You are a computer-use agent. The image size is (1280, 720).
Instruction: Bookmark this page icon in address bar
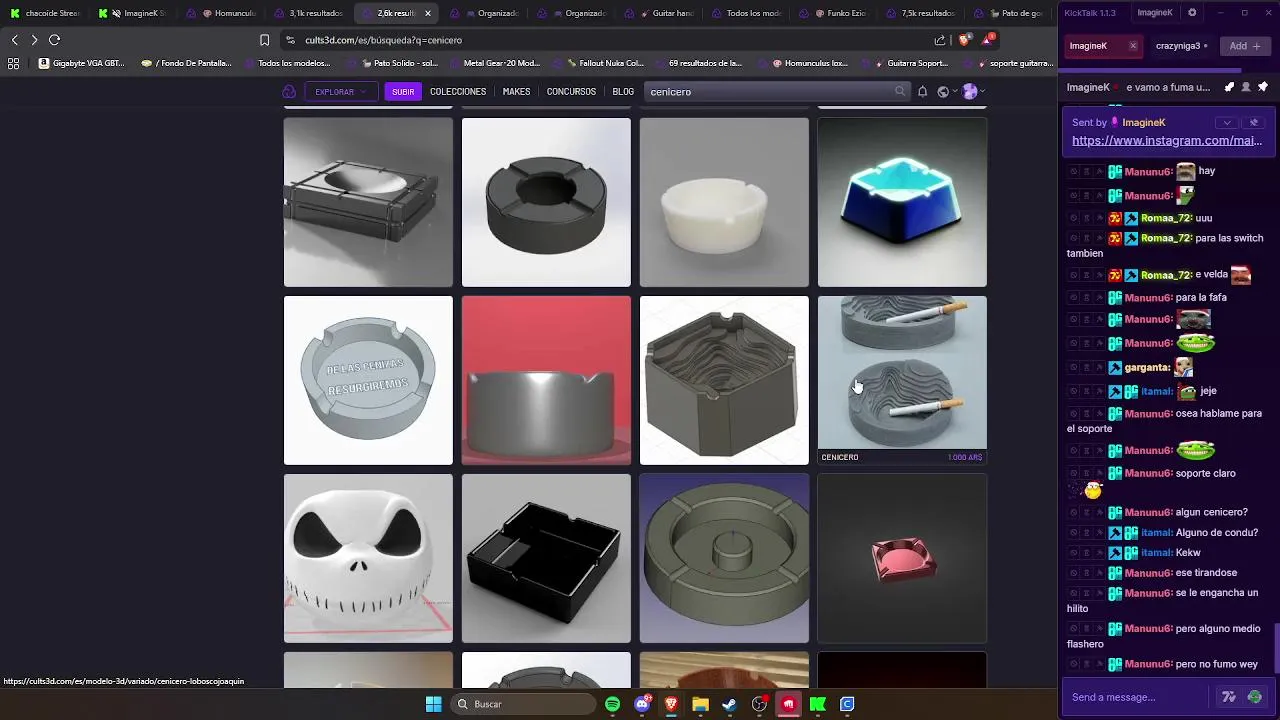tap(264, 40)
